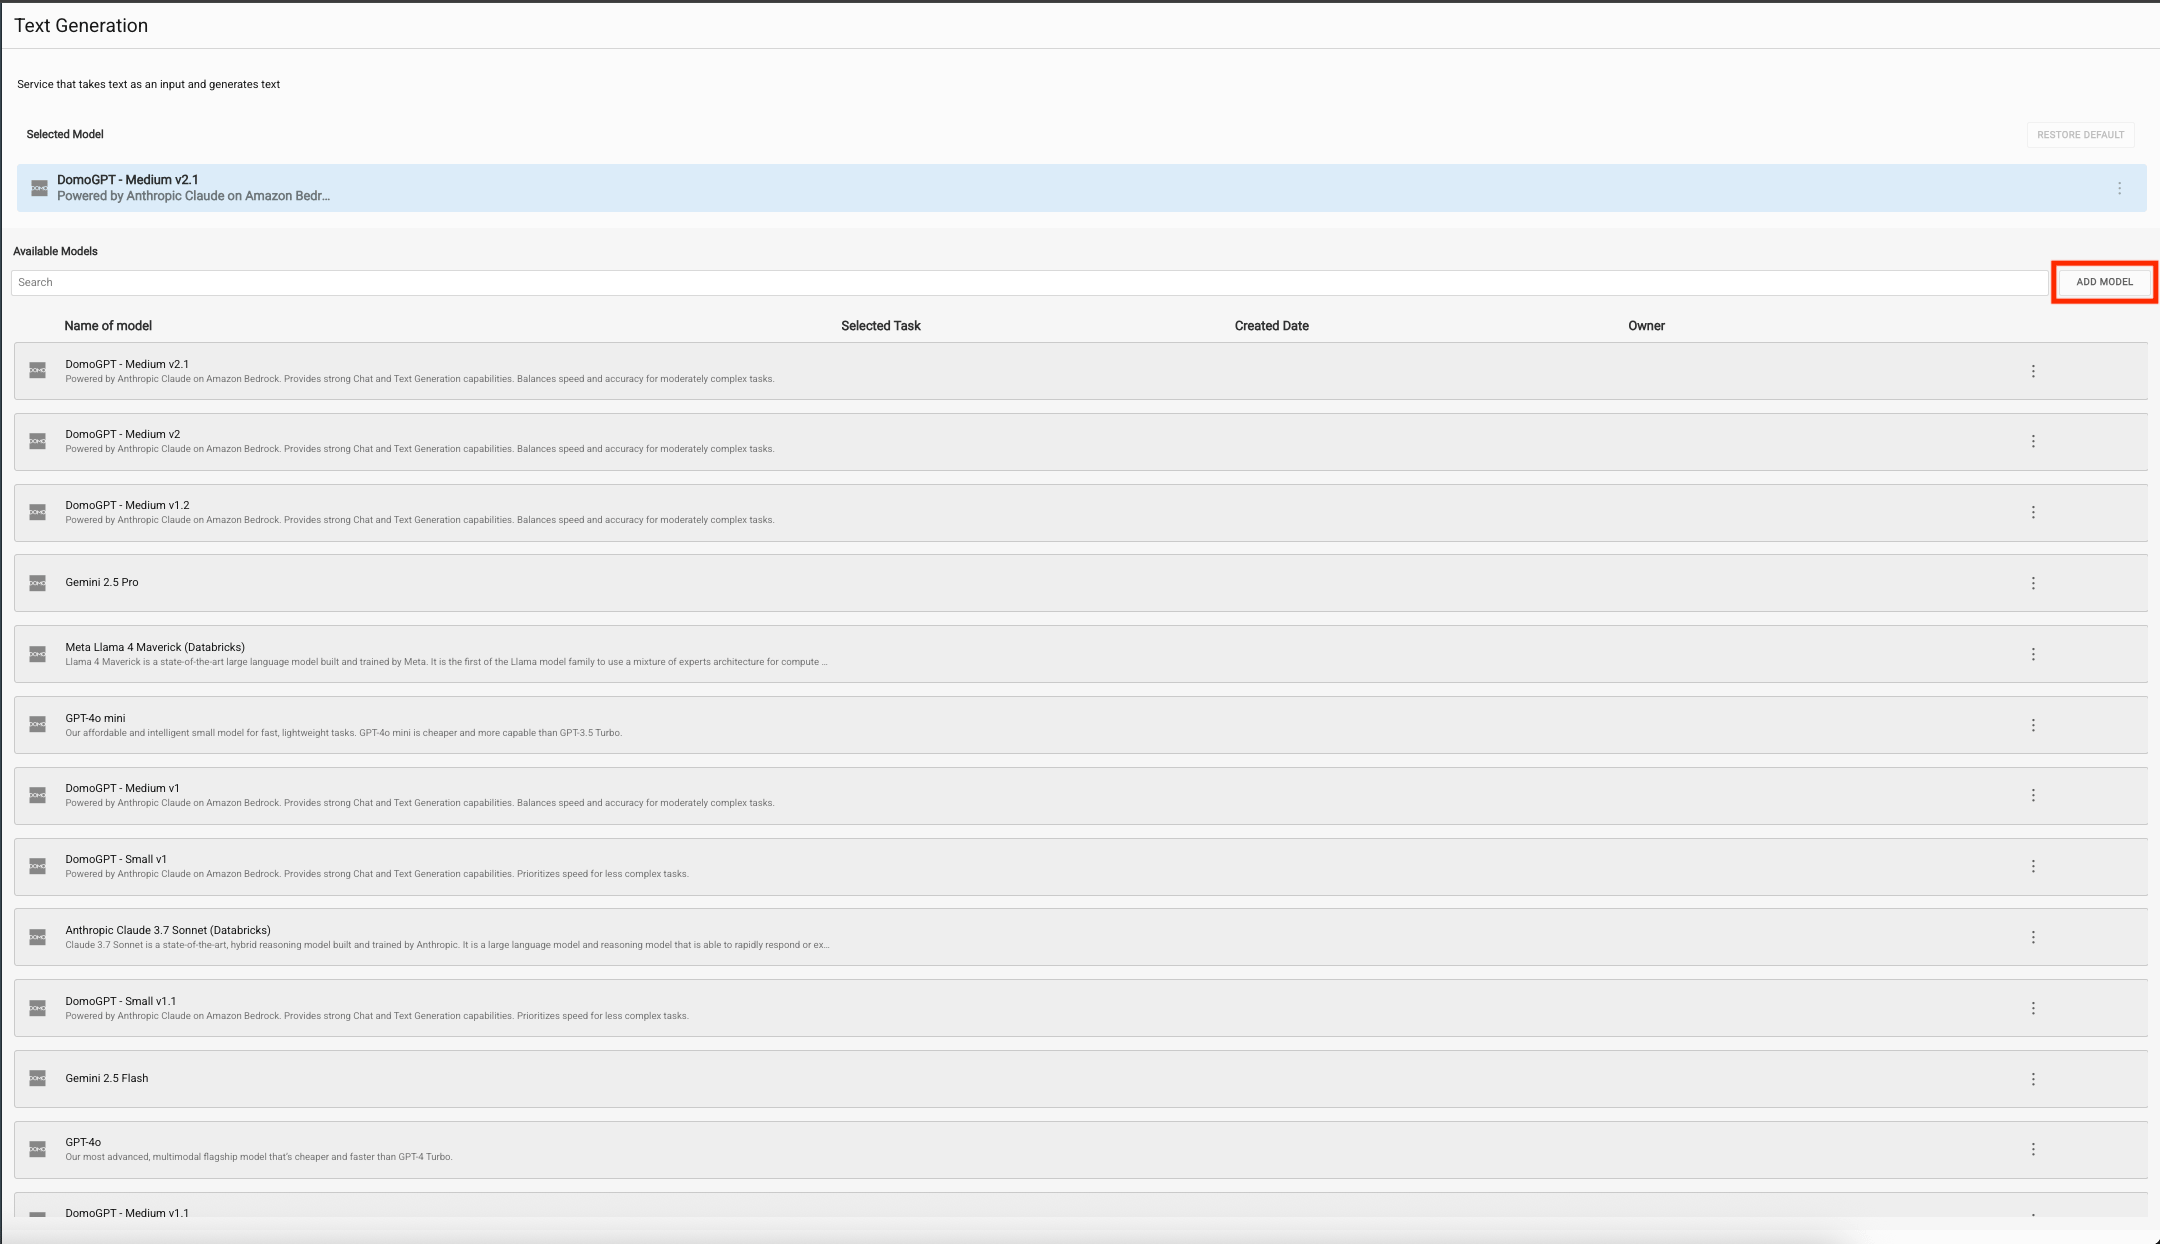This screenshot has height=1244, width=2160.
Task: Click the Selected Model label
Action: pos(65,134)
